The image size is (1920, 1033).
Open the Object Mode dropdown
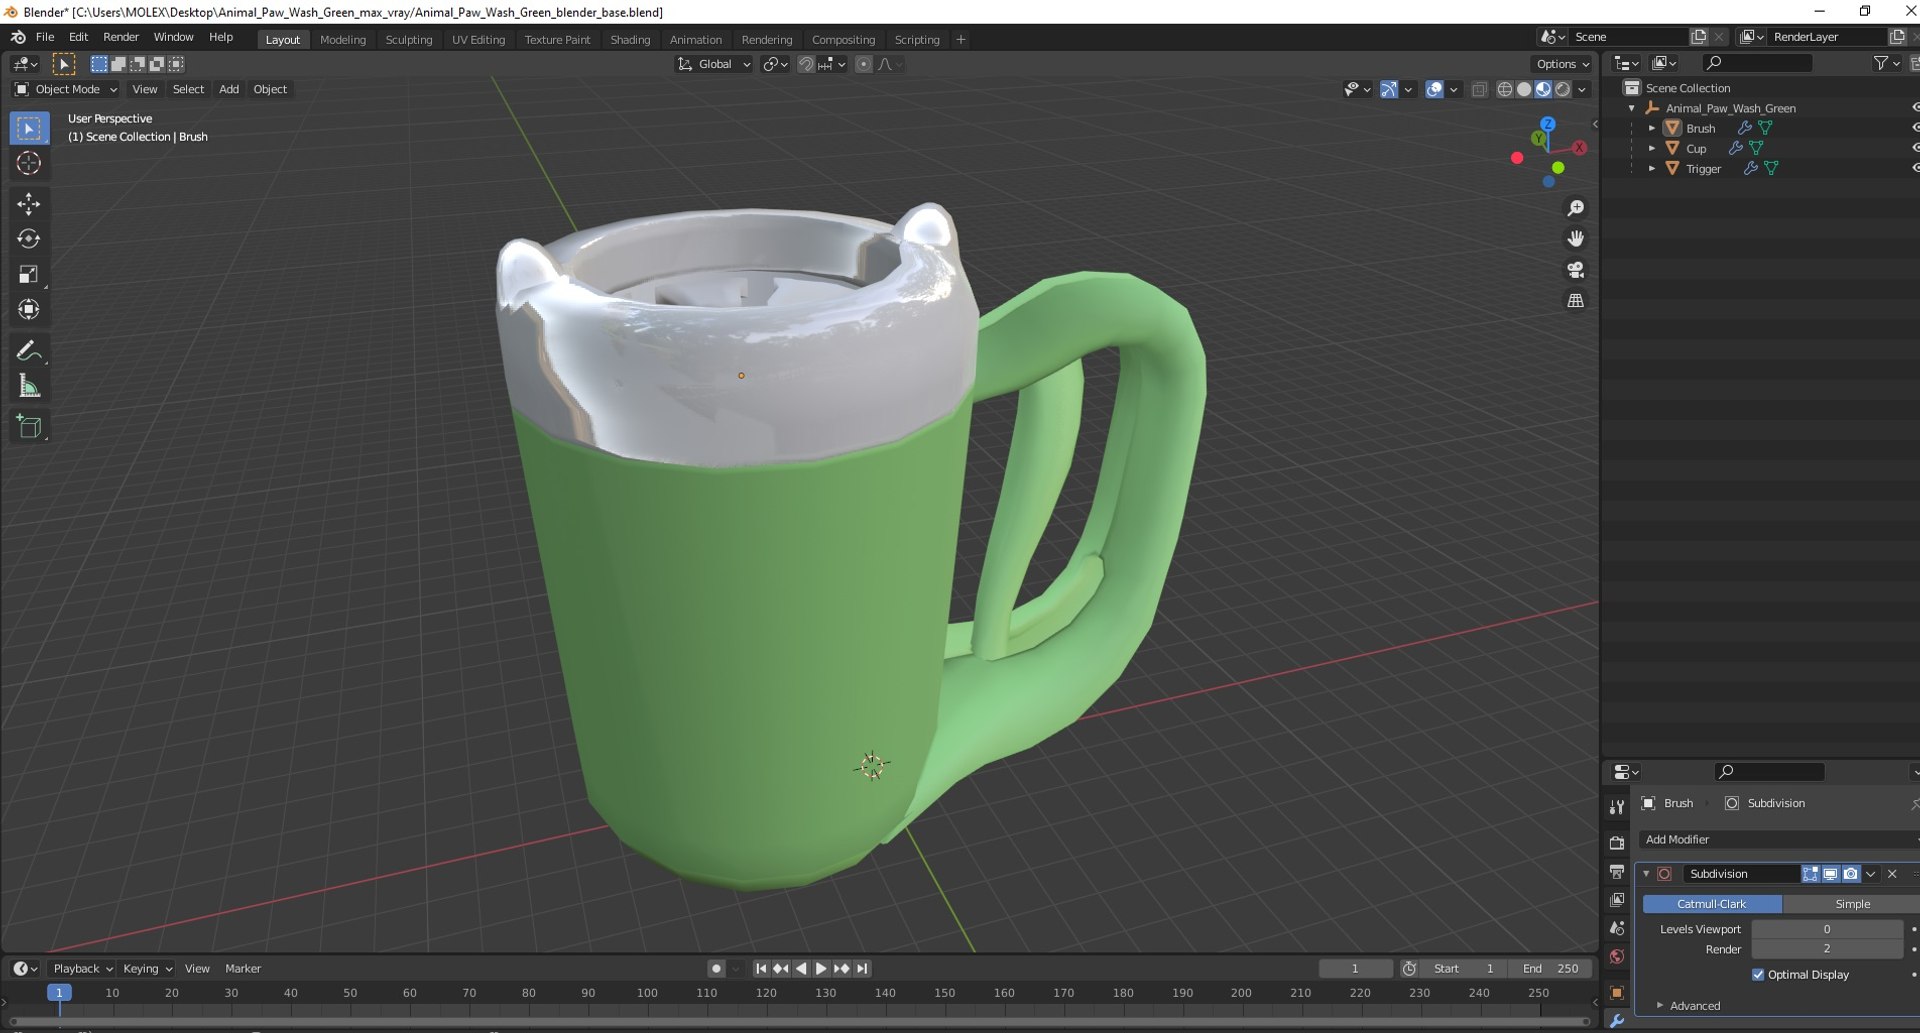[x=66, y=89]
